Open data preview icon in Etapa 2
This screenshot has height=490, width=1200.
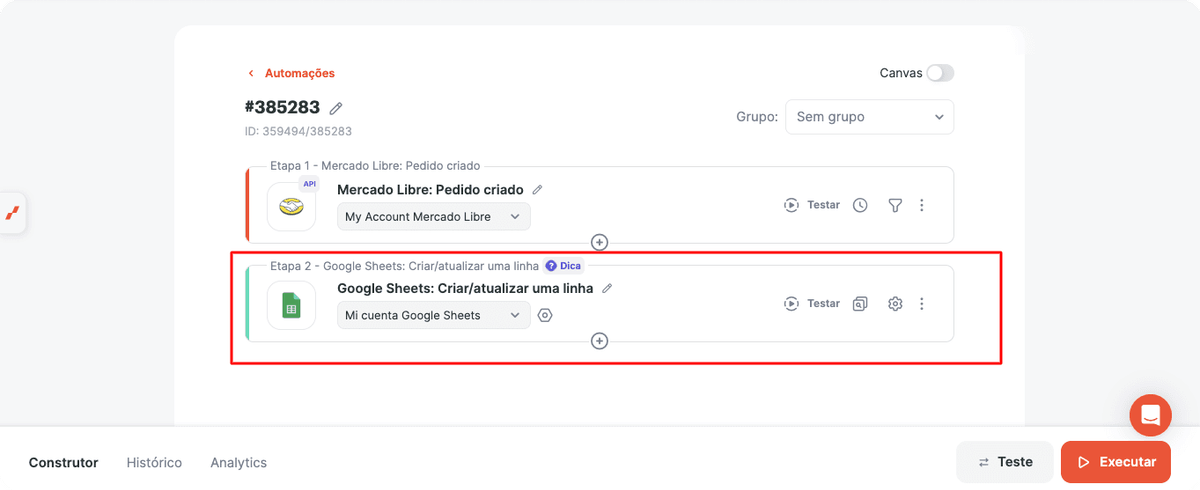pos(860,303)
